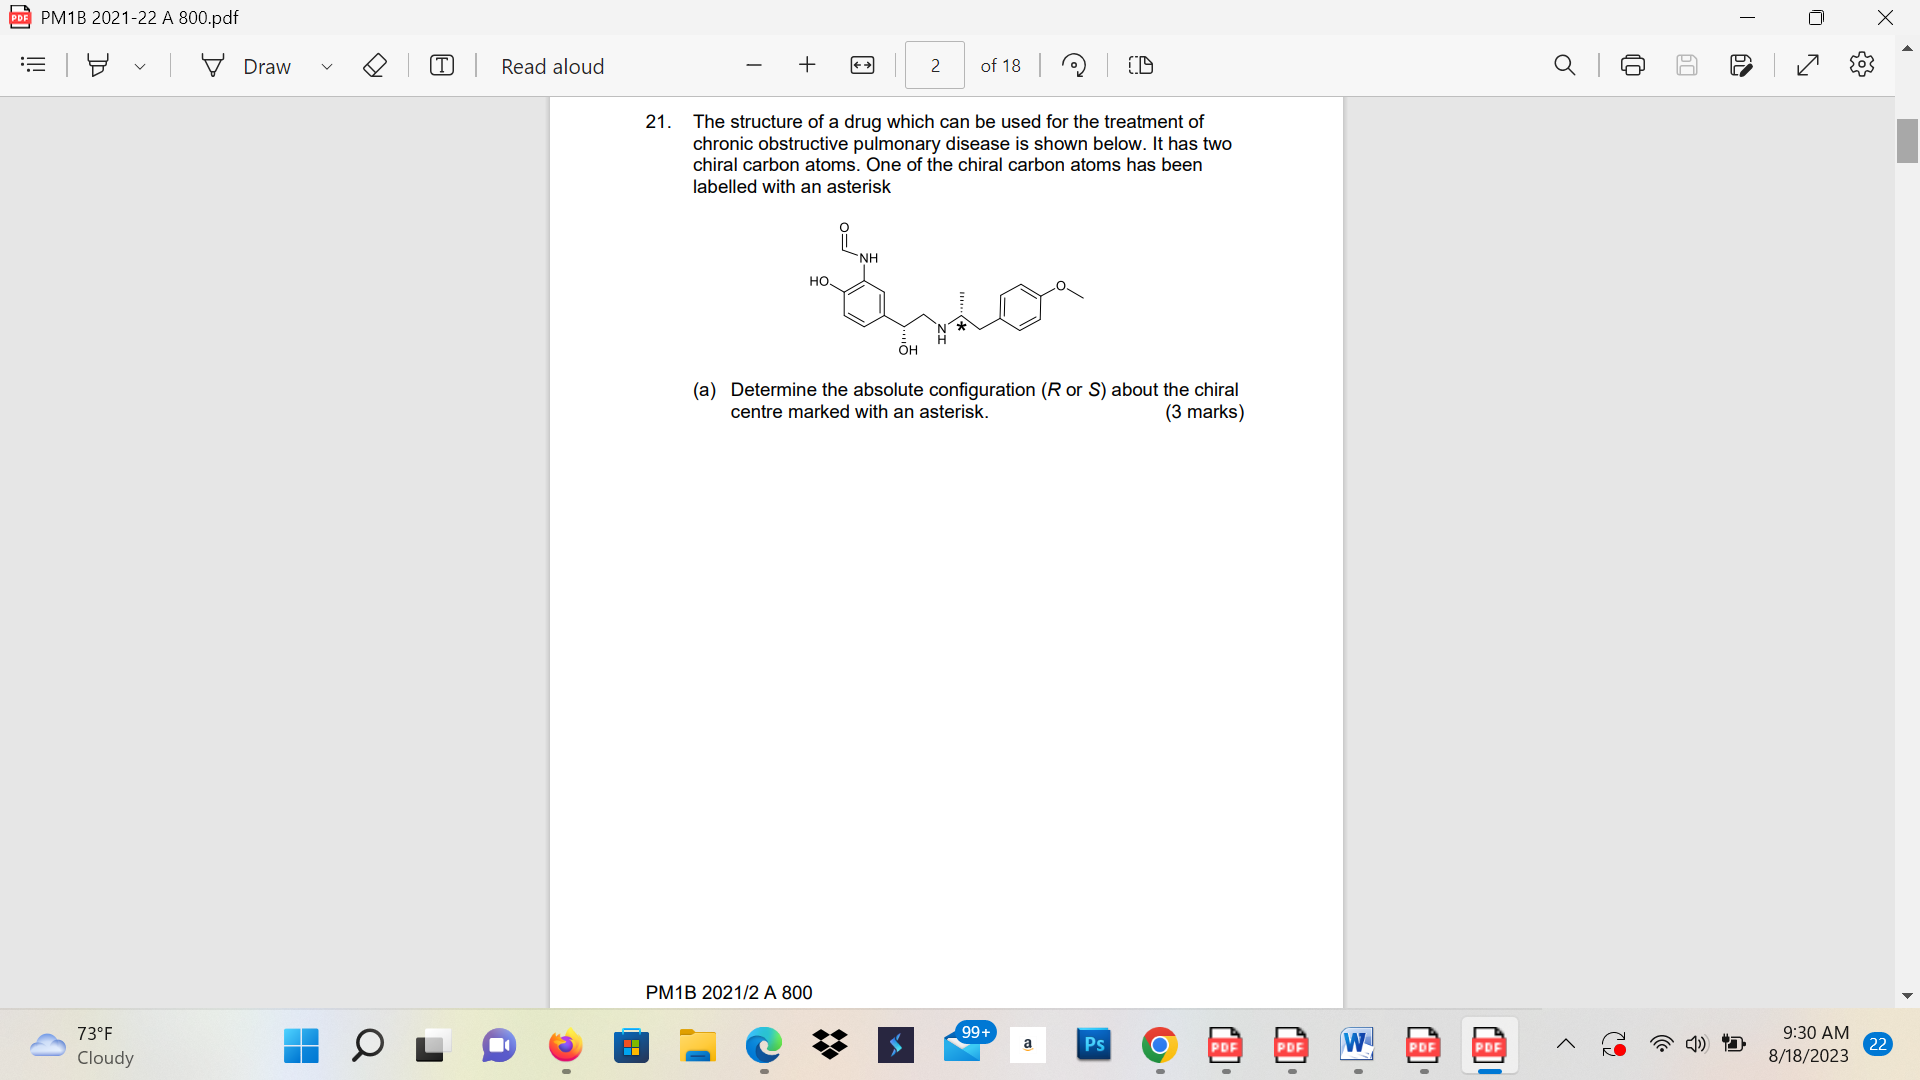
Task: Click the Save as icon
Action: click(1741, 66)
